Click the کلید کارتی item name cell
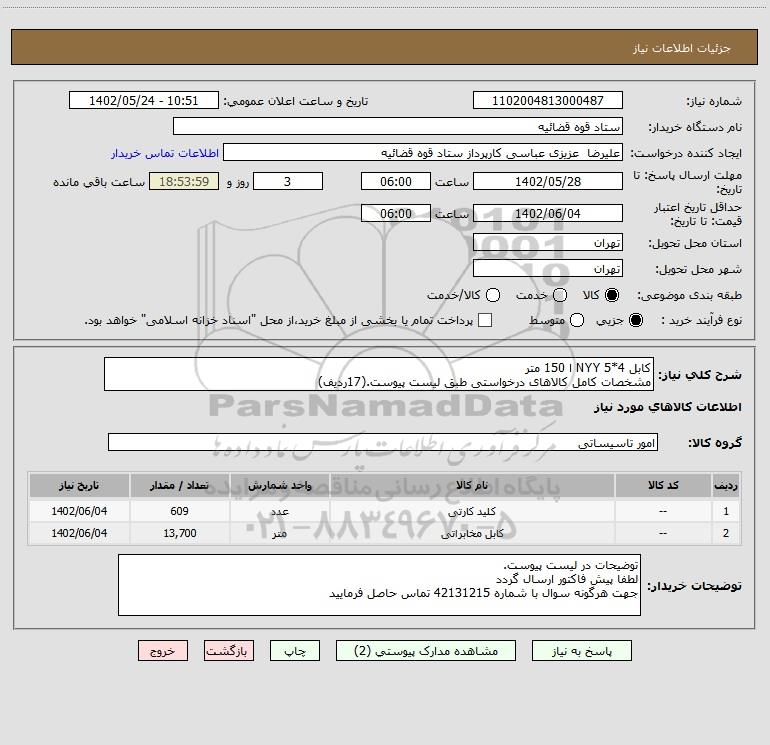This screenshot has width=770, height=745. tap(472, 511)
